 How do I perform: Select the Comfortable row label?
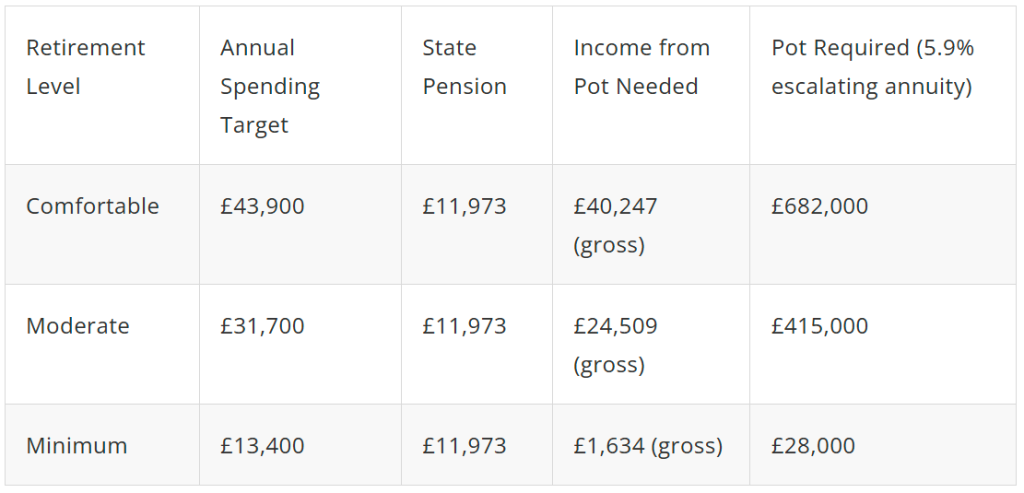[93, 206]
